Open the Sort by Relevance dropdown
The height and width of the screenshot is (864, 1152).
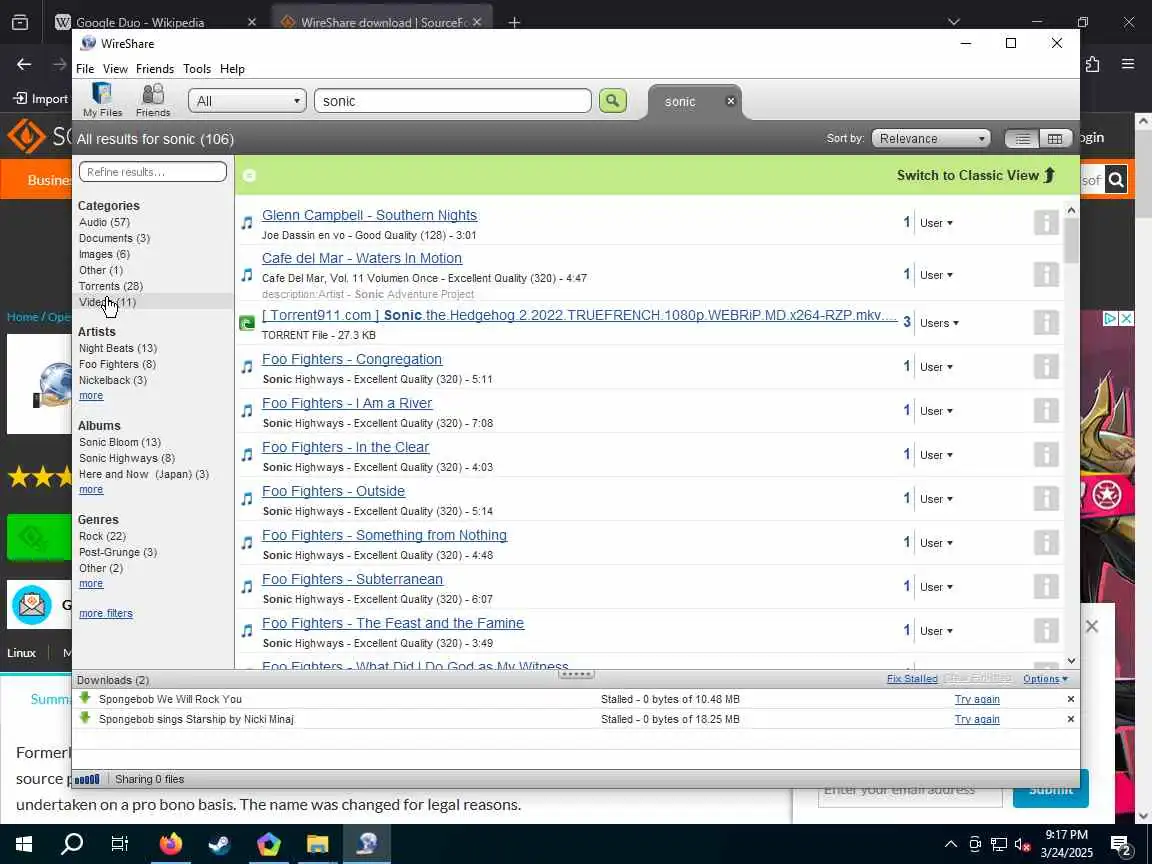(x=931, y=139)
